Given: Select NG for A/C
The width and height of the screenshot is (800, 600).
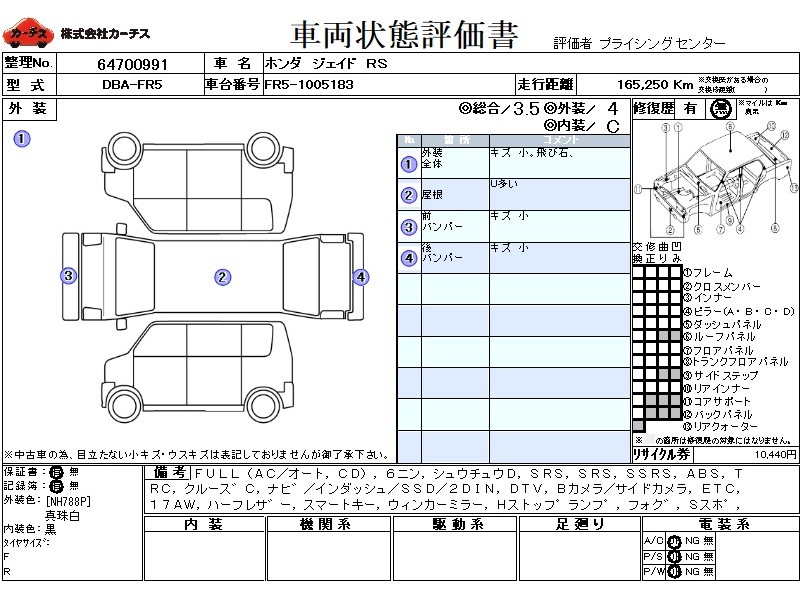Looking at the screenshot, I should (x=692, y=541).
